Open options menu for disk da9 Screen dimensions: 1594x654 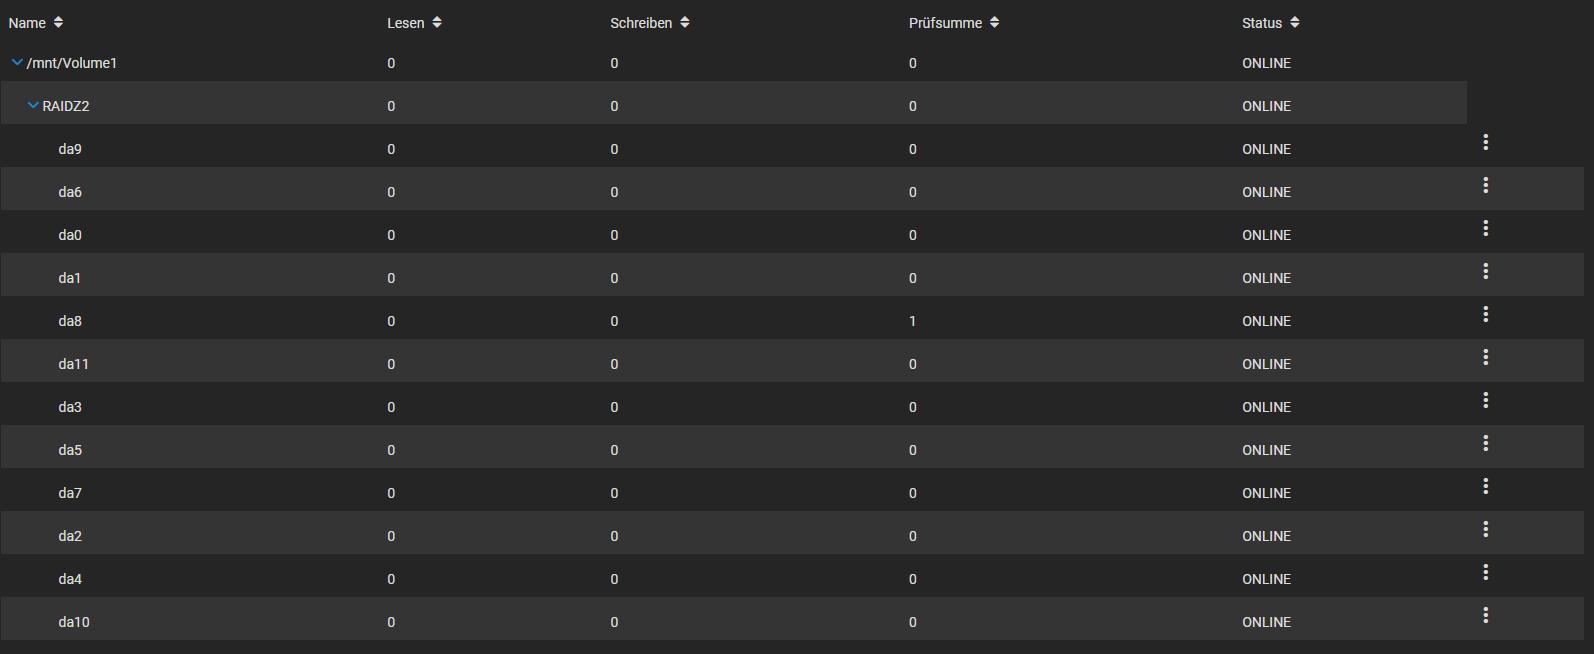(1485, 142)
